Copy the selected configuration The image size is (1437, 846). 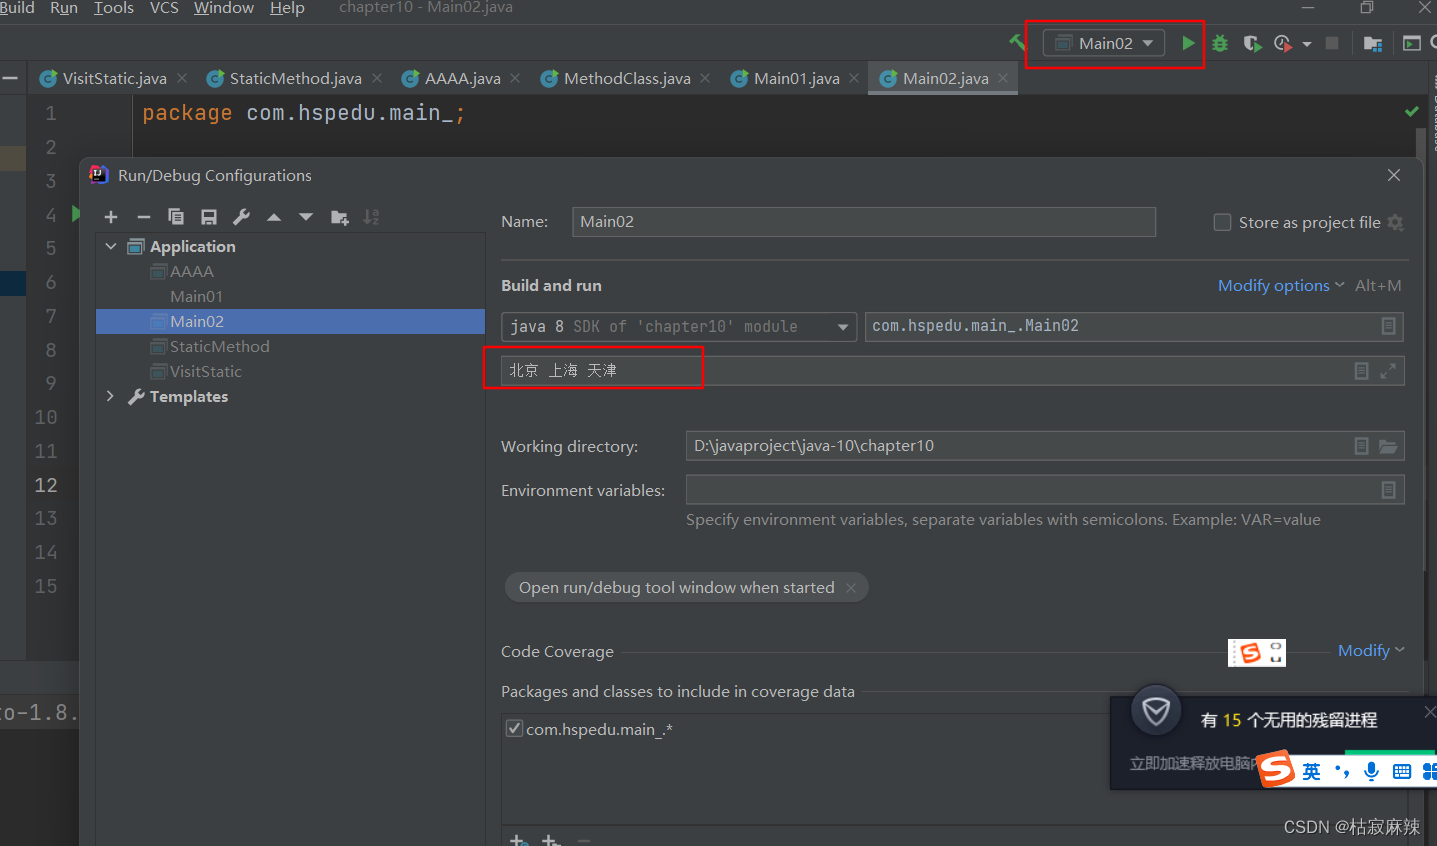click(x=176, y=217)
